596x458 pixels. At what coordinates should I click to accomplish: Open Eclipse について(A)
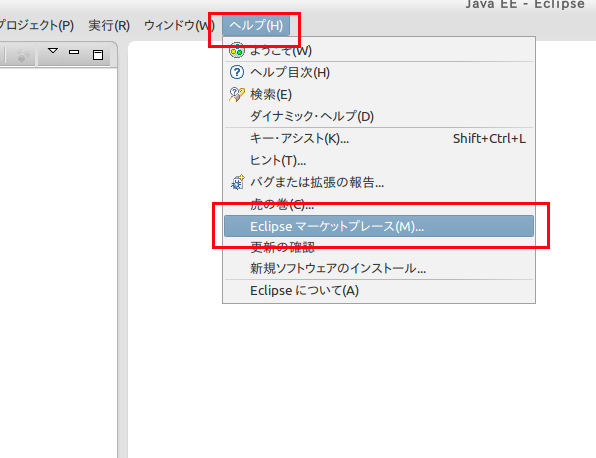tap(379, 291)
